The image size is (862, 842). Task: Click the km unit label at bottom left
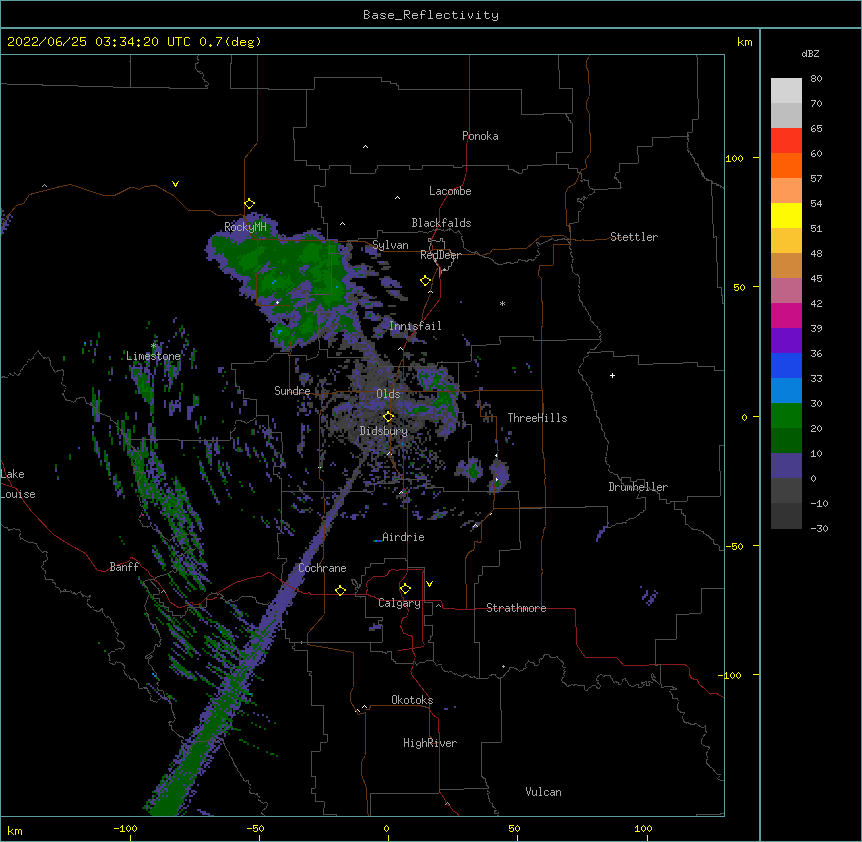click(x=15, y=831)
